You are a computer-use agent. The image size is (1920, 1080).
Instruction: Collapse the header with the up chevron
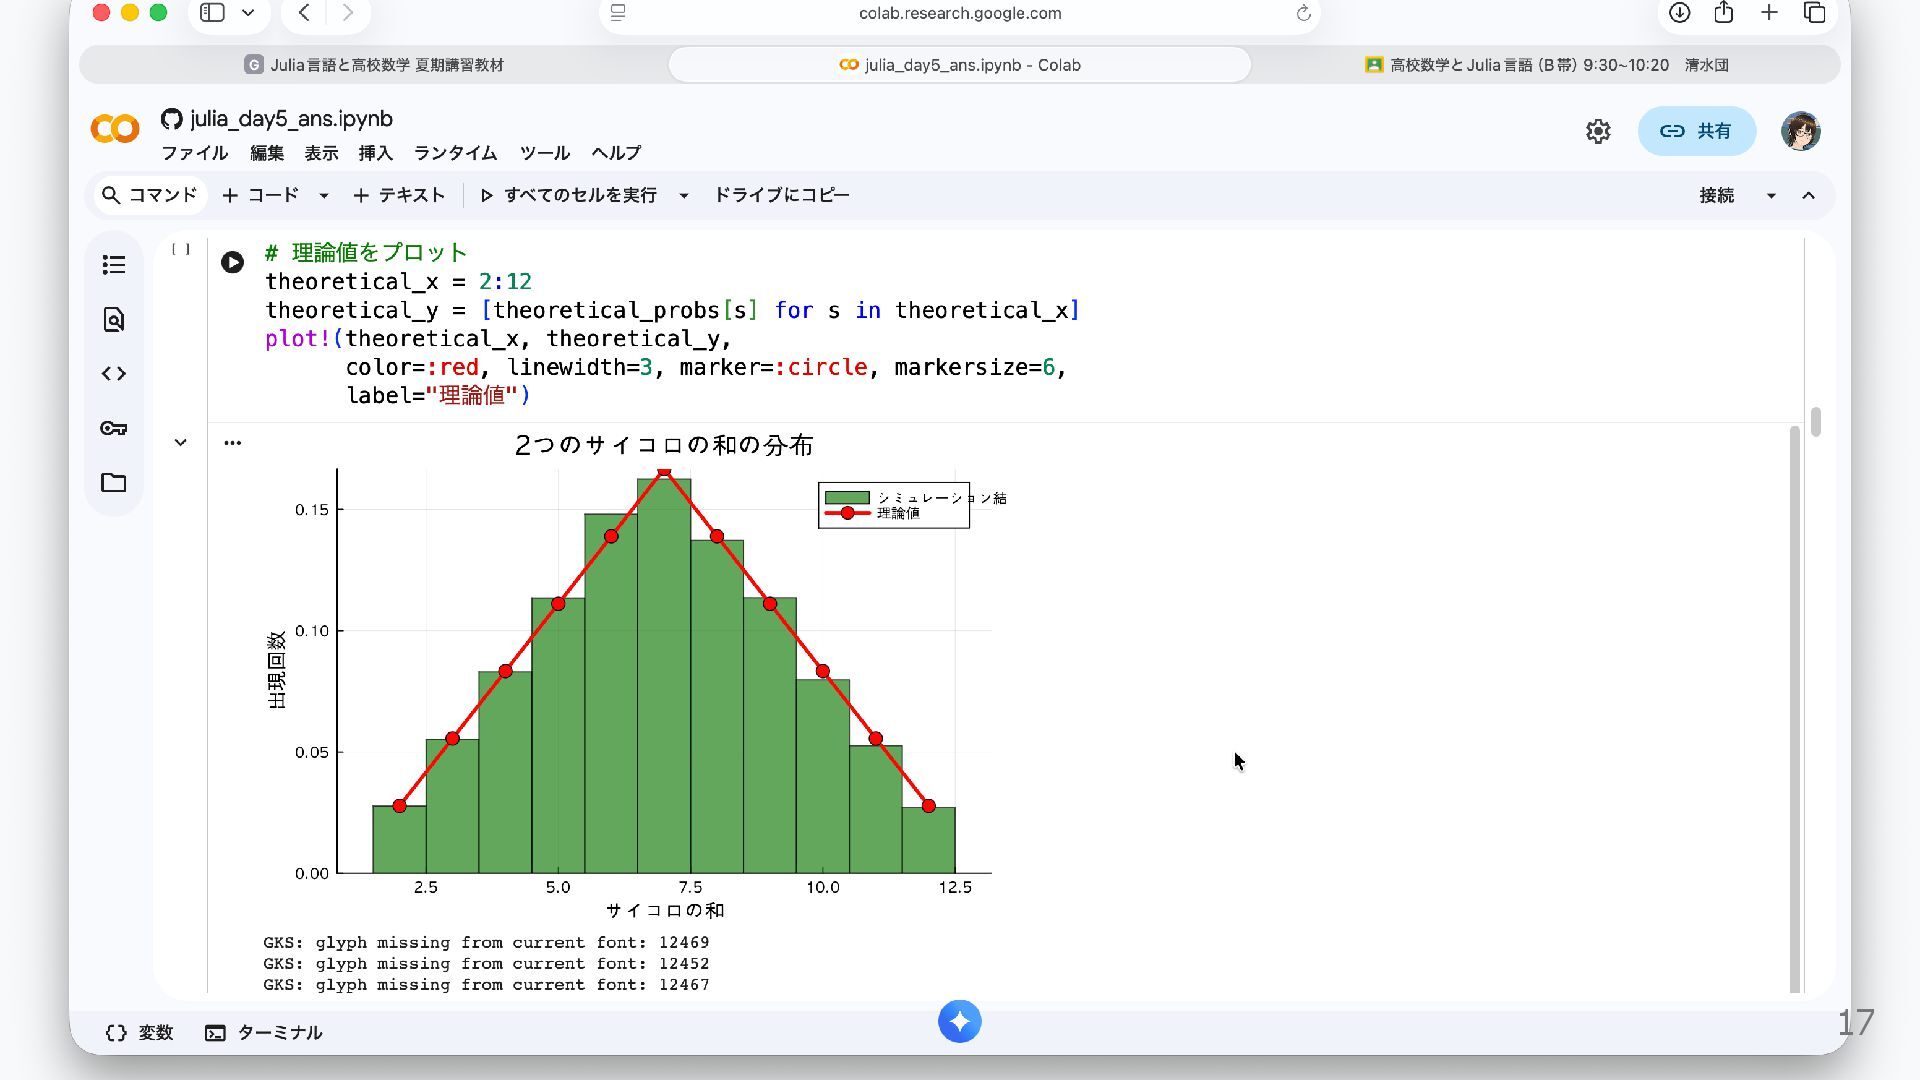[1808, 196]
